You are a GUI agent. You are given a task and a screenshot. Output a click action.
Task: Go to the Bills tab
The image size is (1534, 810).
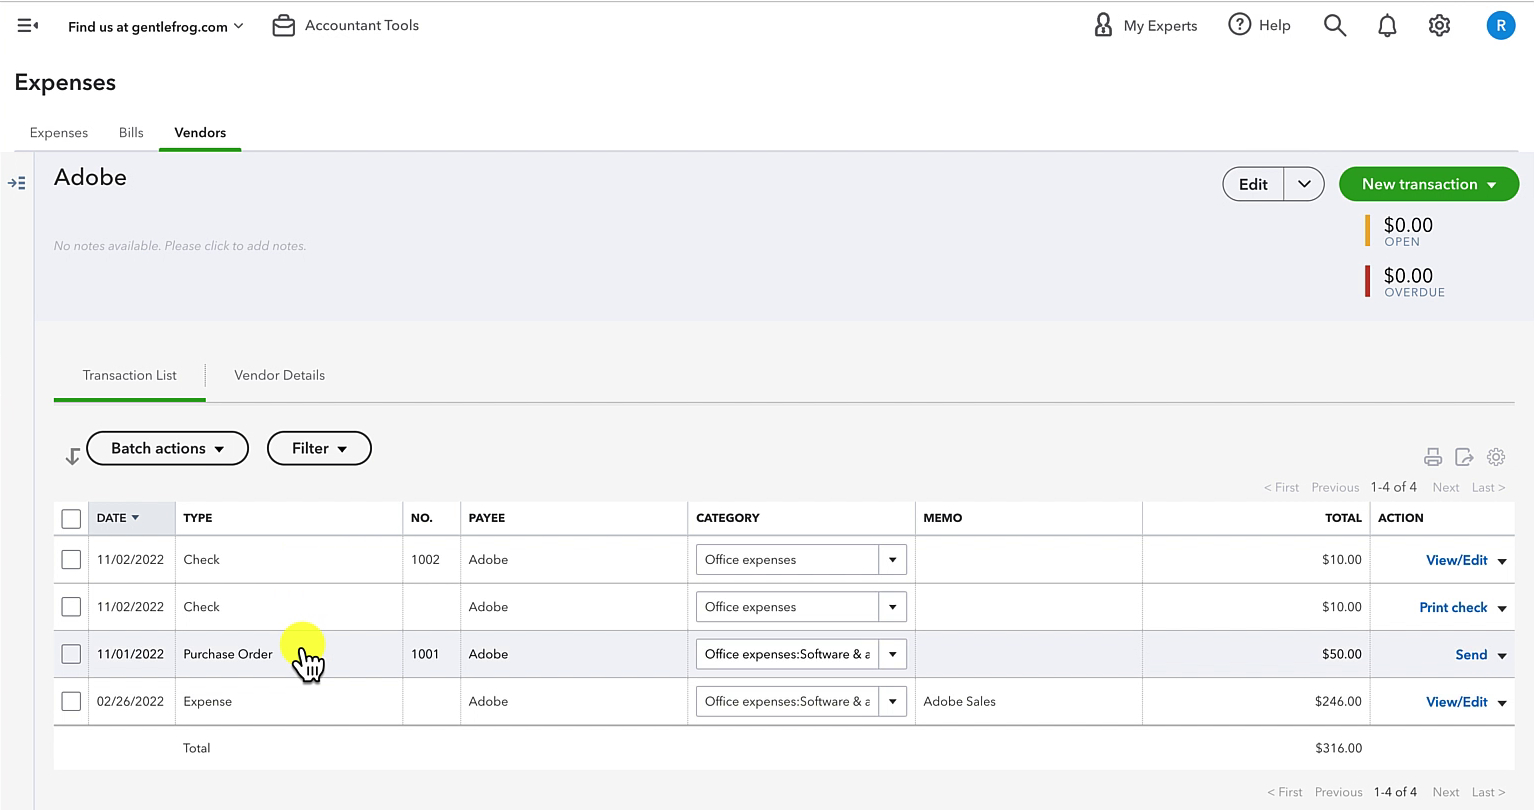tap(131, 132)
